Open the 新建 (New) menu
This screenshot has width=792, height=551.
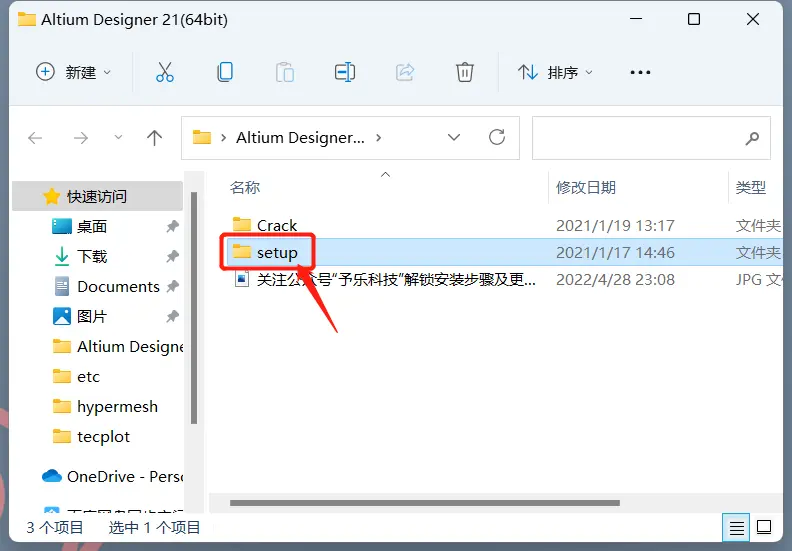pos(73,72)
